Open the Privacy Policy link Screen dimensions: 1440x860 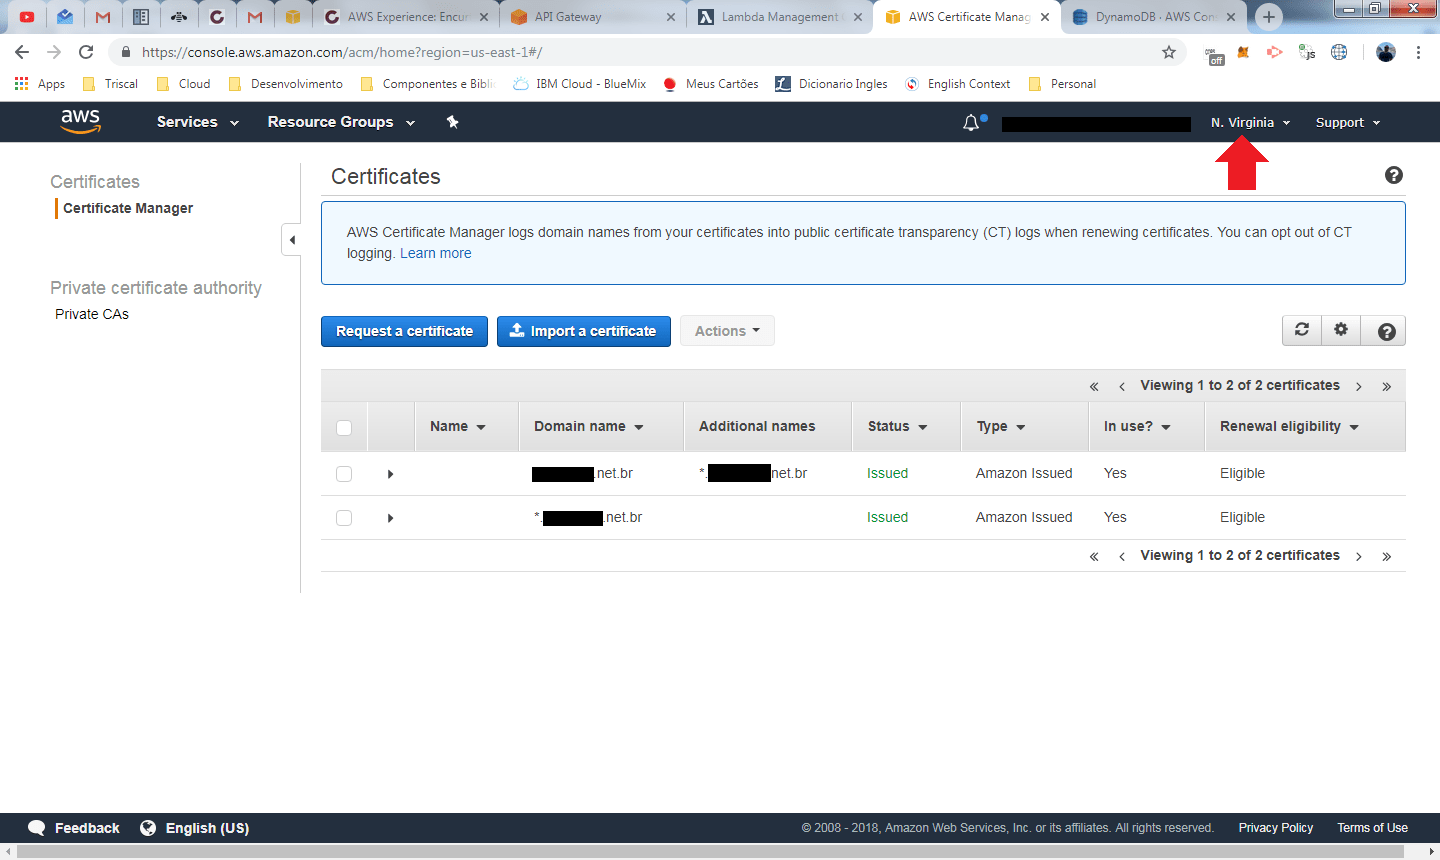click(1275, 828)
